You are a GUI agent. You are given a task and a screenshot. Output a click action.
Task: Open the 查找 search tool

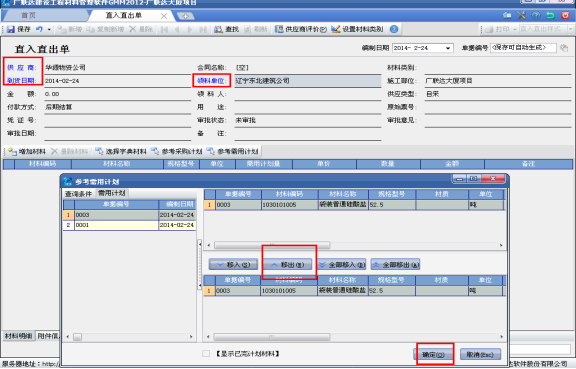coord(227,29)
